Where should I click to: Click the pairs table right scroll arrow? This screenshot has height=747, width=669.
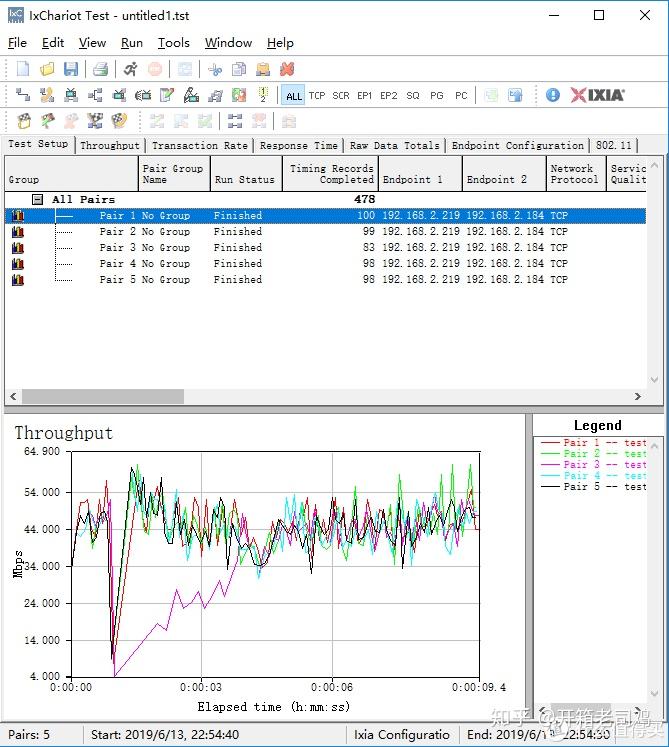pyautogui.click(x=638, y=396)
